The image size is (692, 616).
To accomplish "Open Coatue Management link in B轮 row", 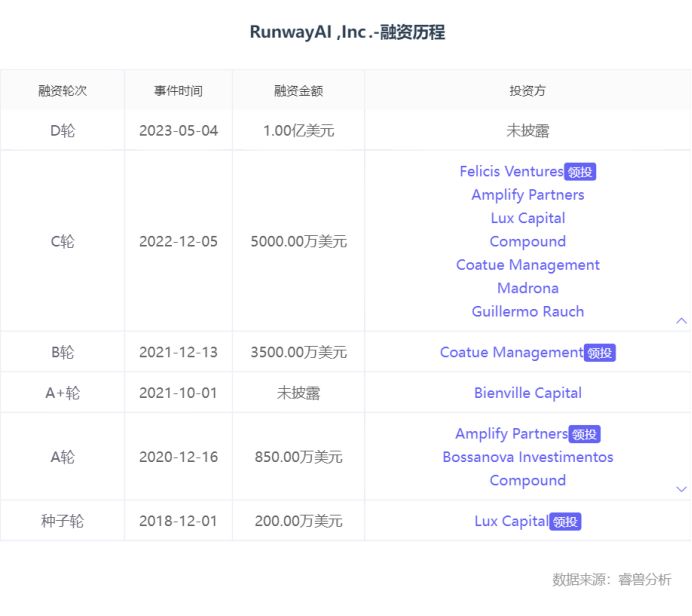I will coord(511,352).
